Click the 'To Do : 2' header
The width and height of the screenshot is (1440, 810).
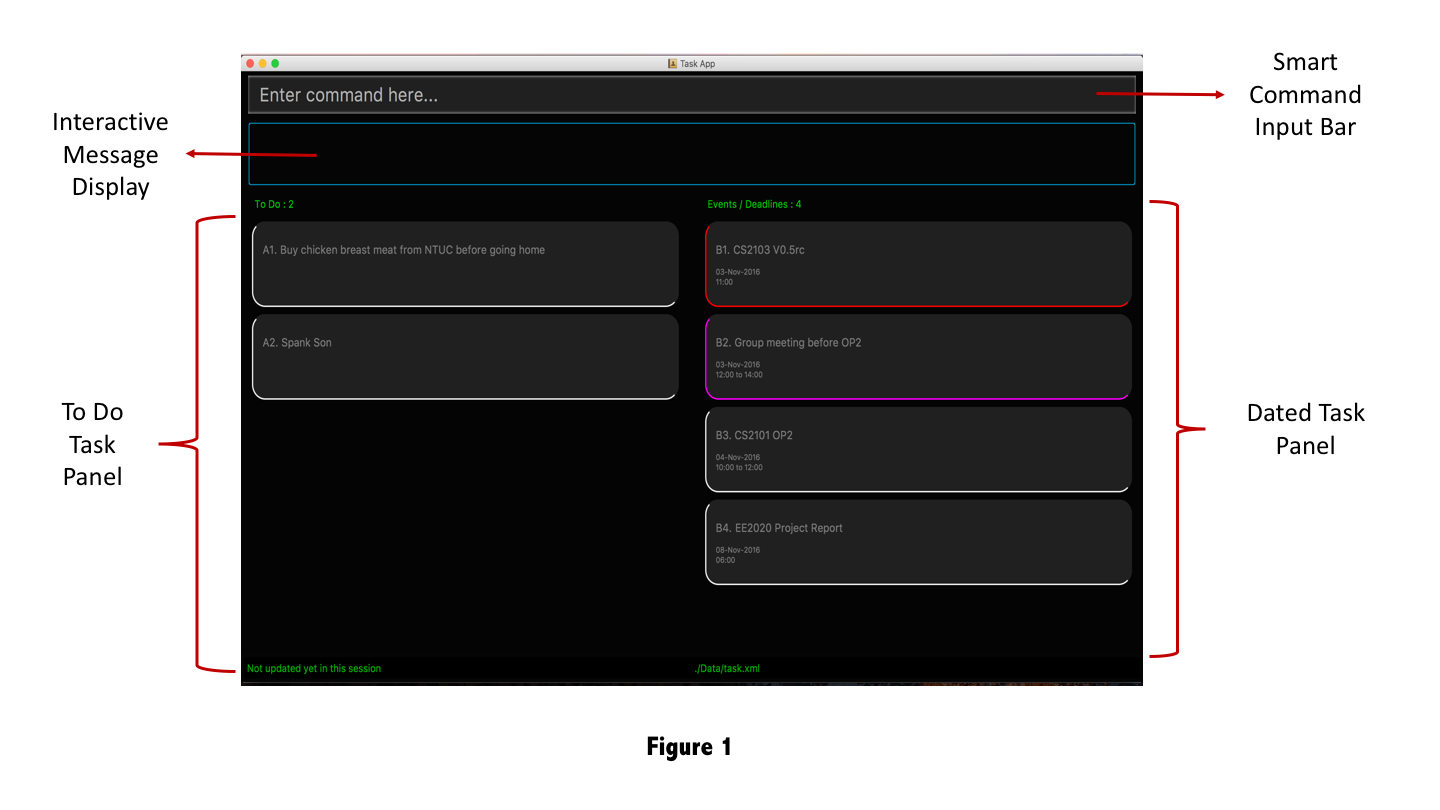pos(274,204)
